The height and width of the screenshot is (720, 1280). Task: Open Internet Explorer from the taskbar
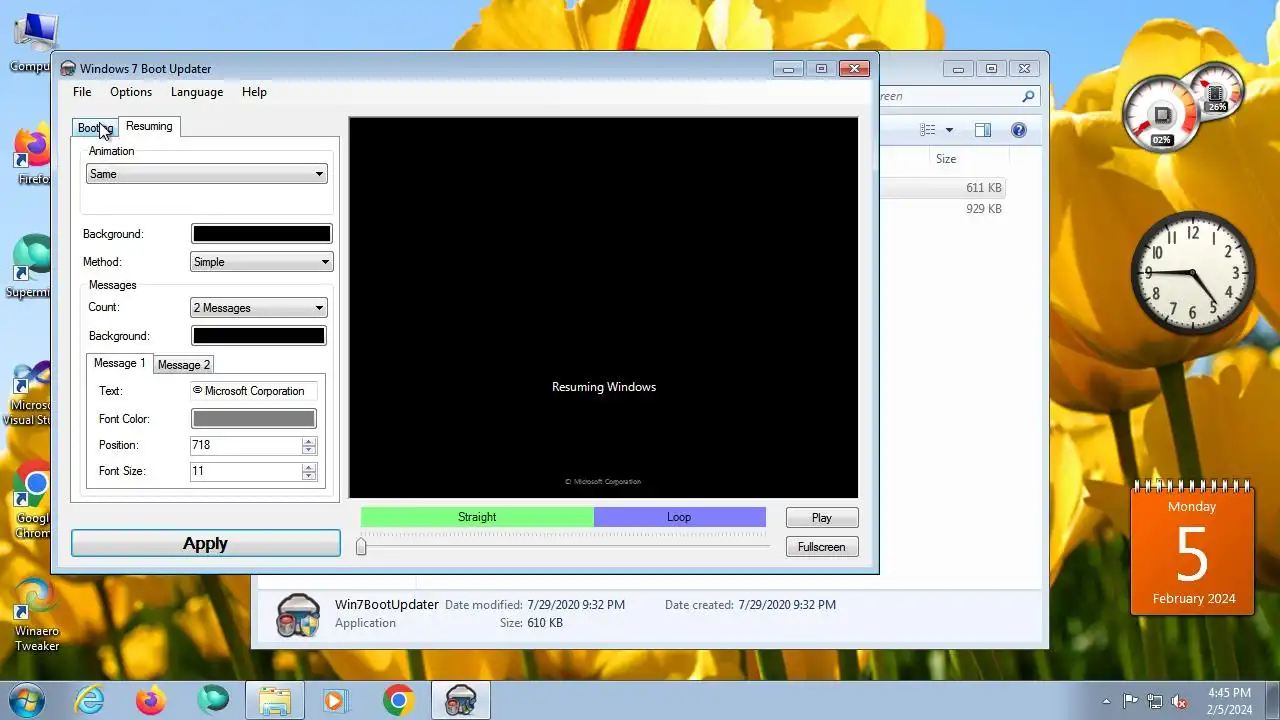tap(90, 701)
